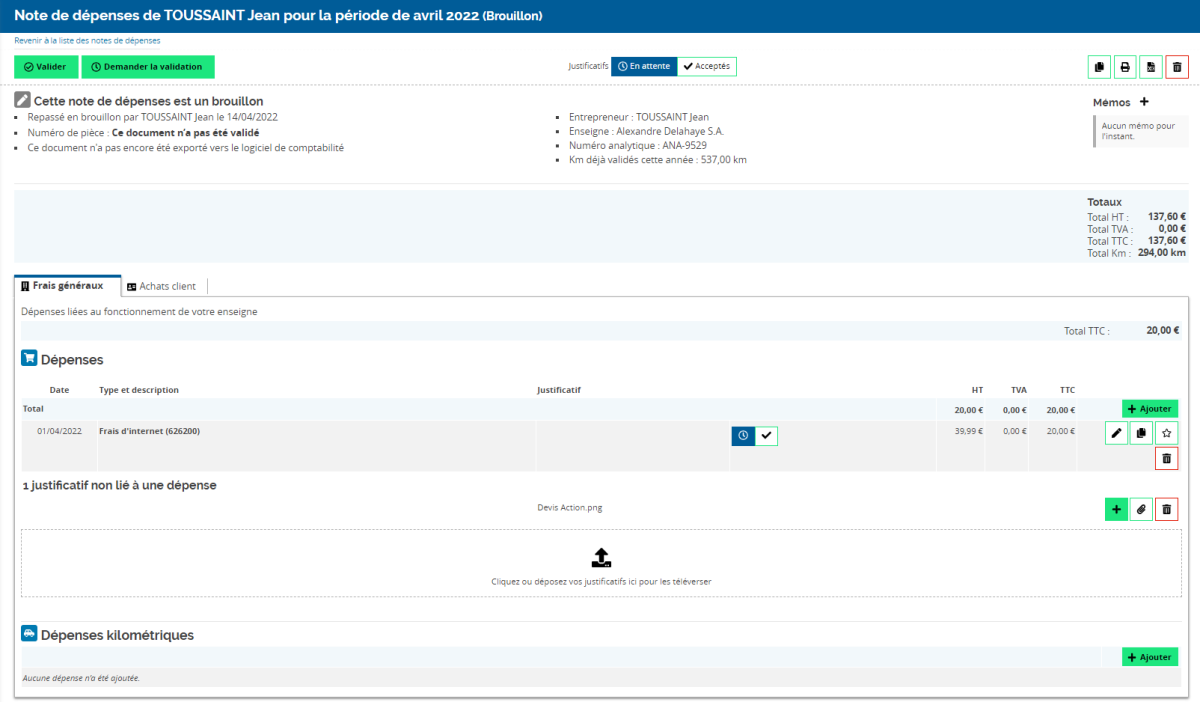Mark internet expense receipt as accepted (checkmark)
This screenshot has width=1200, height=702.
pyautogui.click(x=766, y=435)
